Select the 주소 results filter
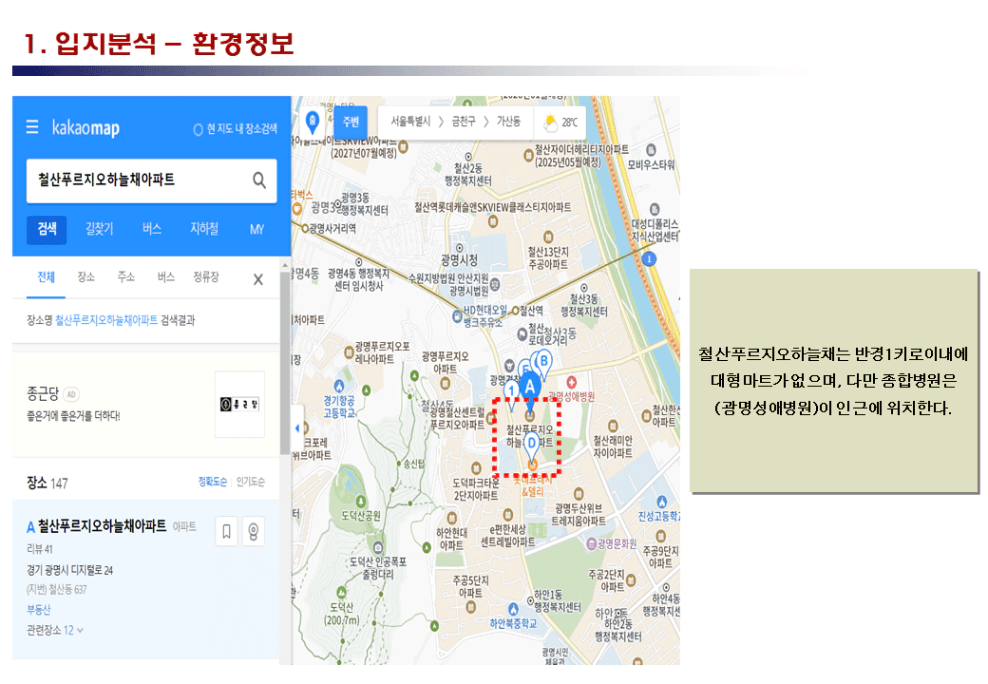The width and height of the screenshot is (988, 684). click(126, 277)
